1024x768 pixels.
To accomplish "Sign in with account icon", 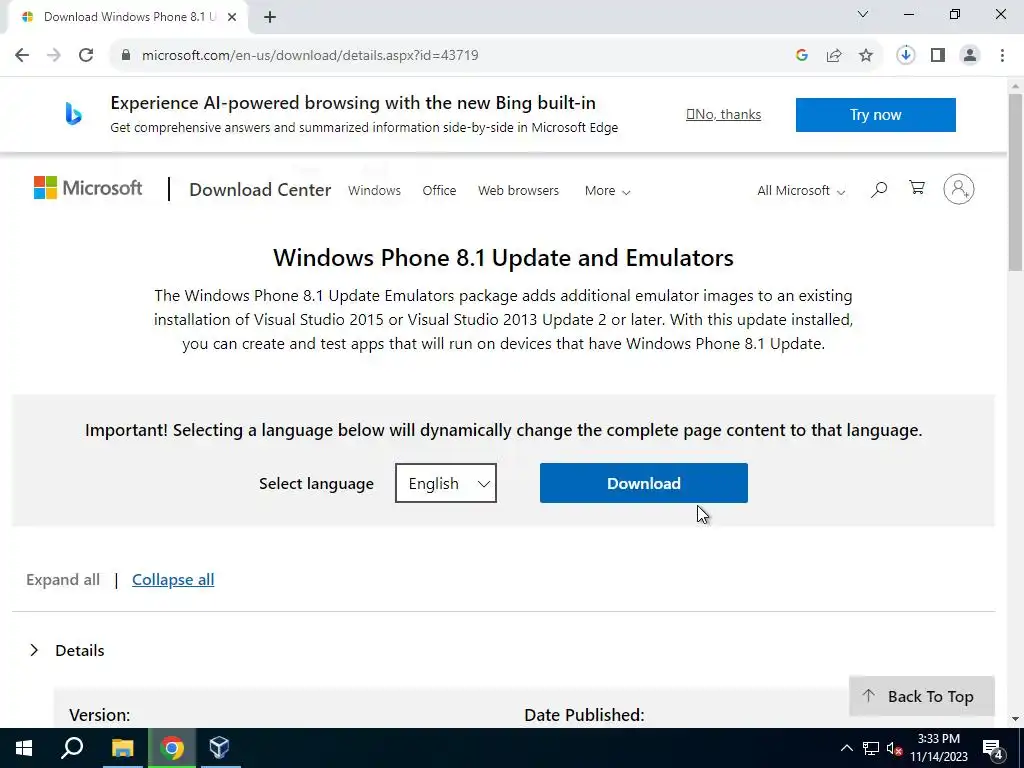I will 959,189.
